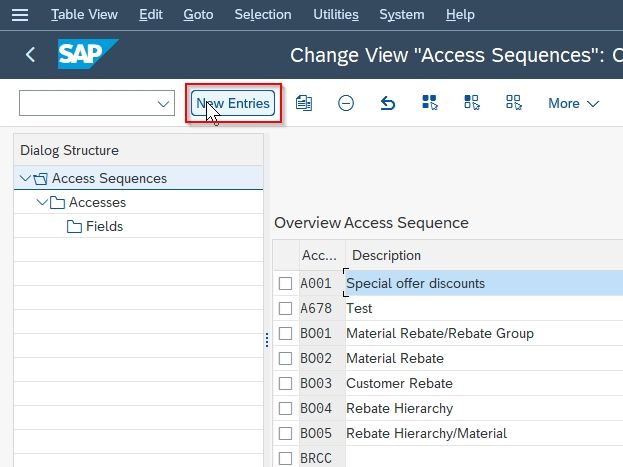Open the Goto menu
Image resolution: width=623 pixels, height=467 pixels.
198,15
